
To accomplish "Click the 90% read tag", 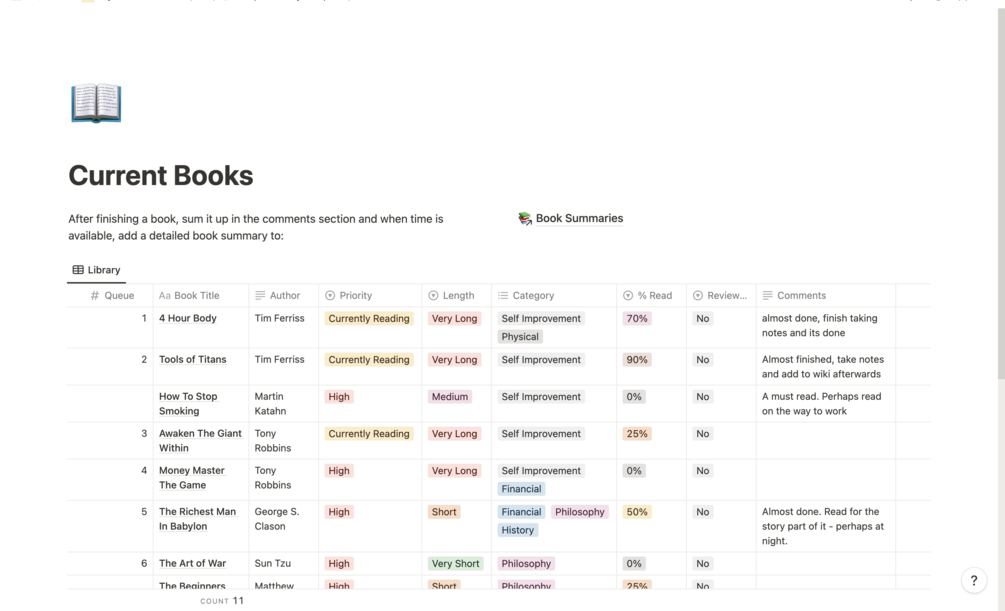I will click(636, 360).
